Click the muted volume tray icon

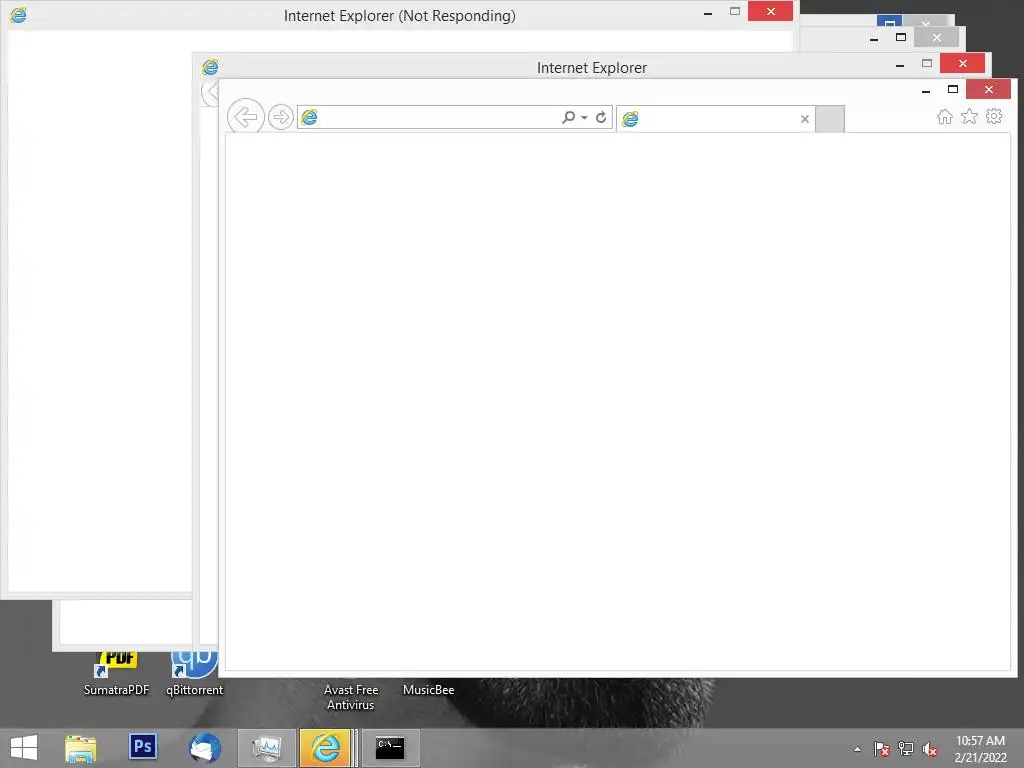pos(930,749)
